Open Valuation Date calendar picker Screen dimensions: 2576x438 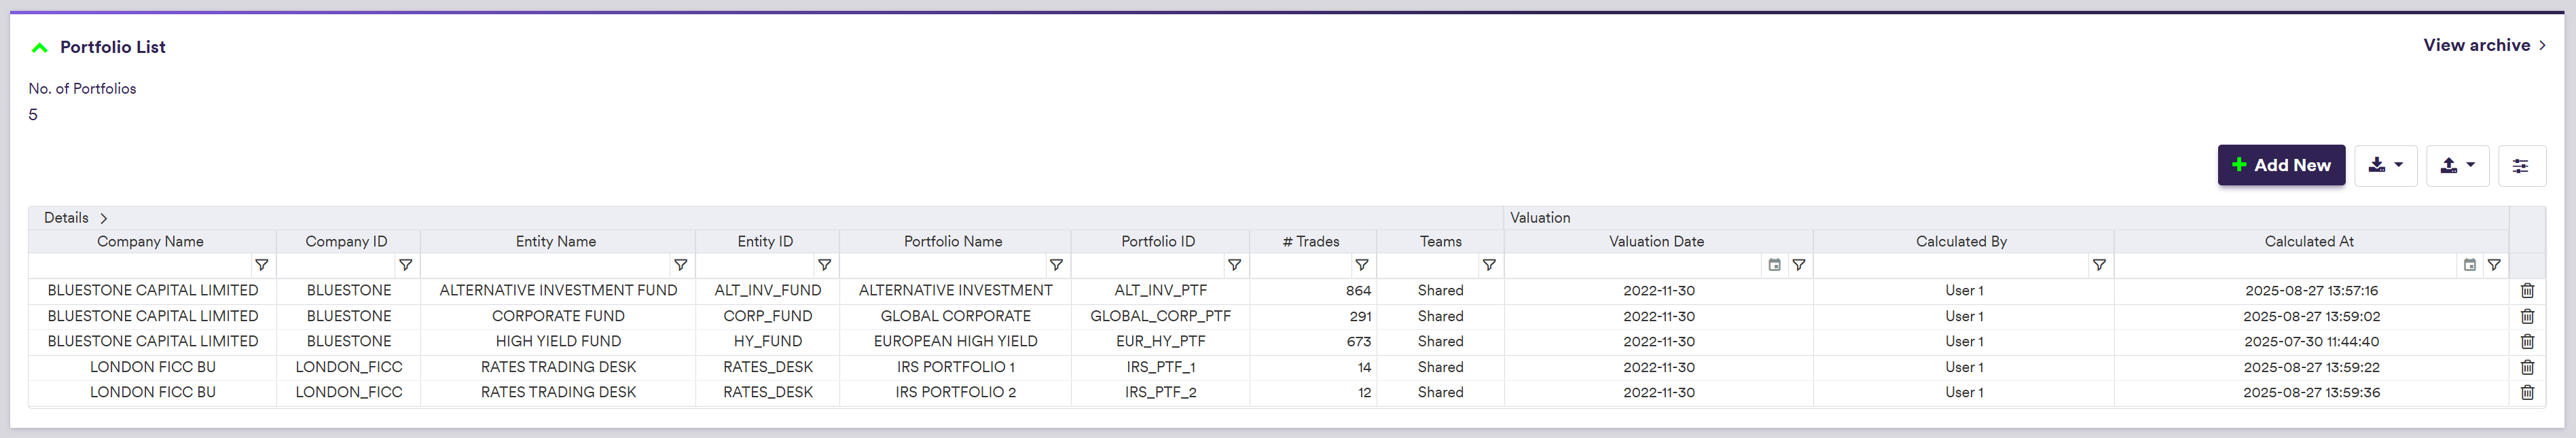coord(1774,265)
